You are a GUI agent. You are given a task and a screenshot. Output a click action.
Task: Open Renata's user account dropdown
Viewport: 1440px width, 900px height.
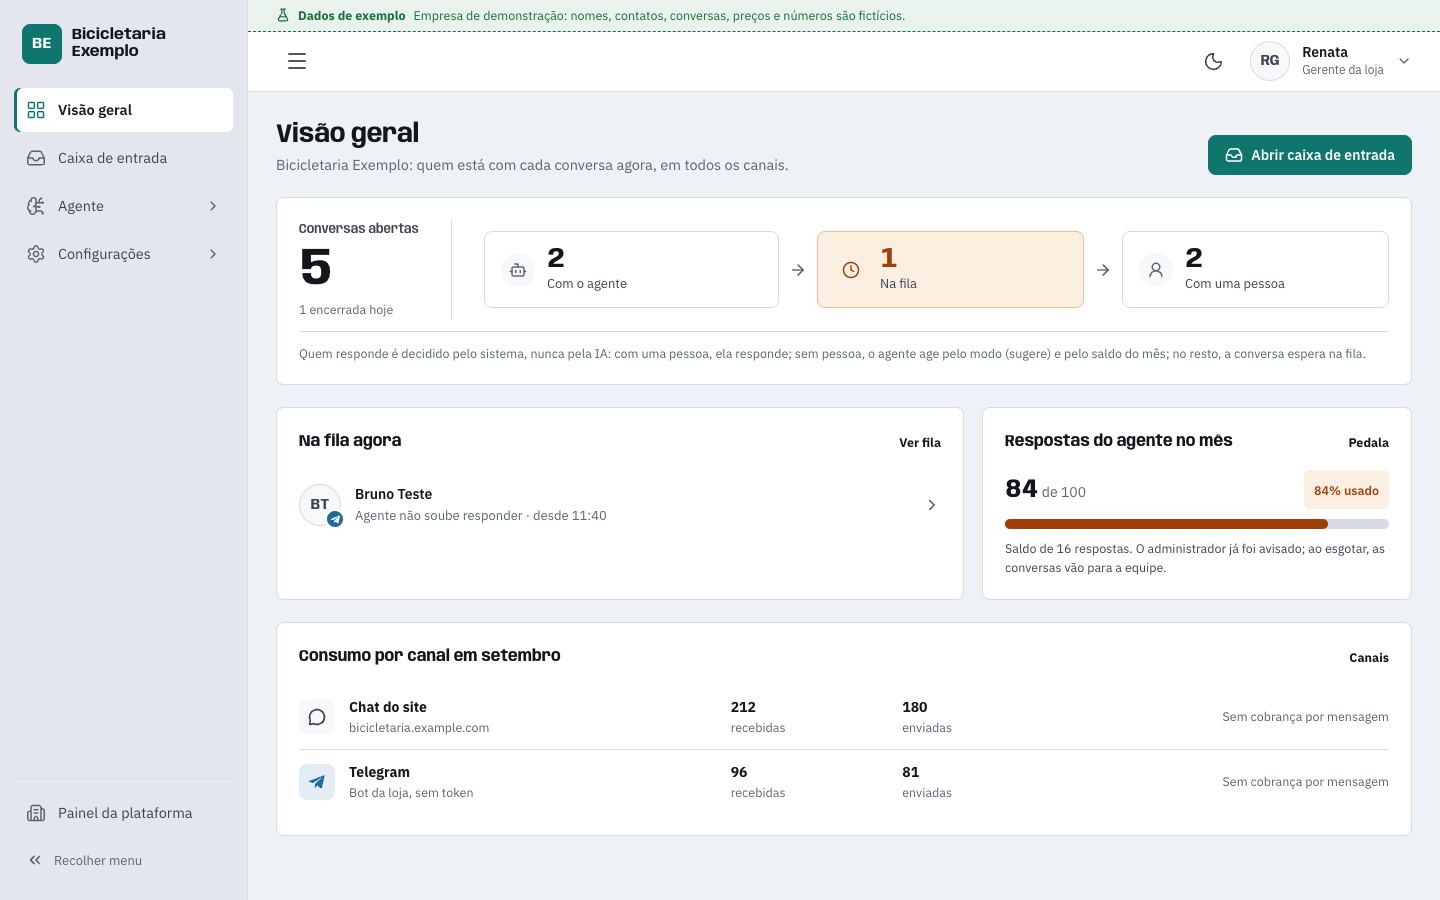point(1331,61)
